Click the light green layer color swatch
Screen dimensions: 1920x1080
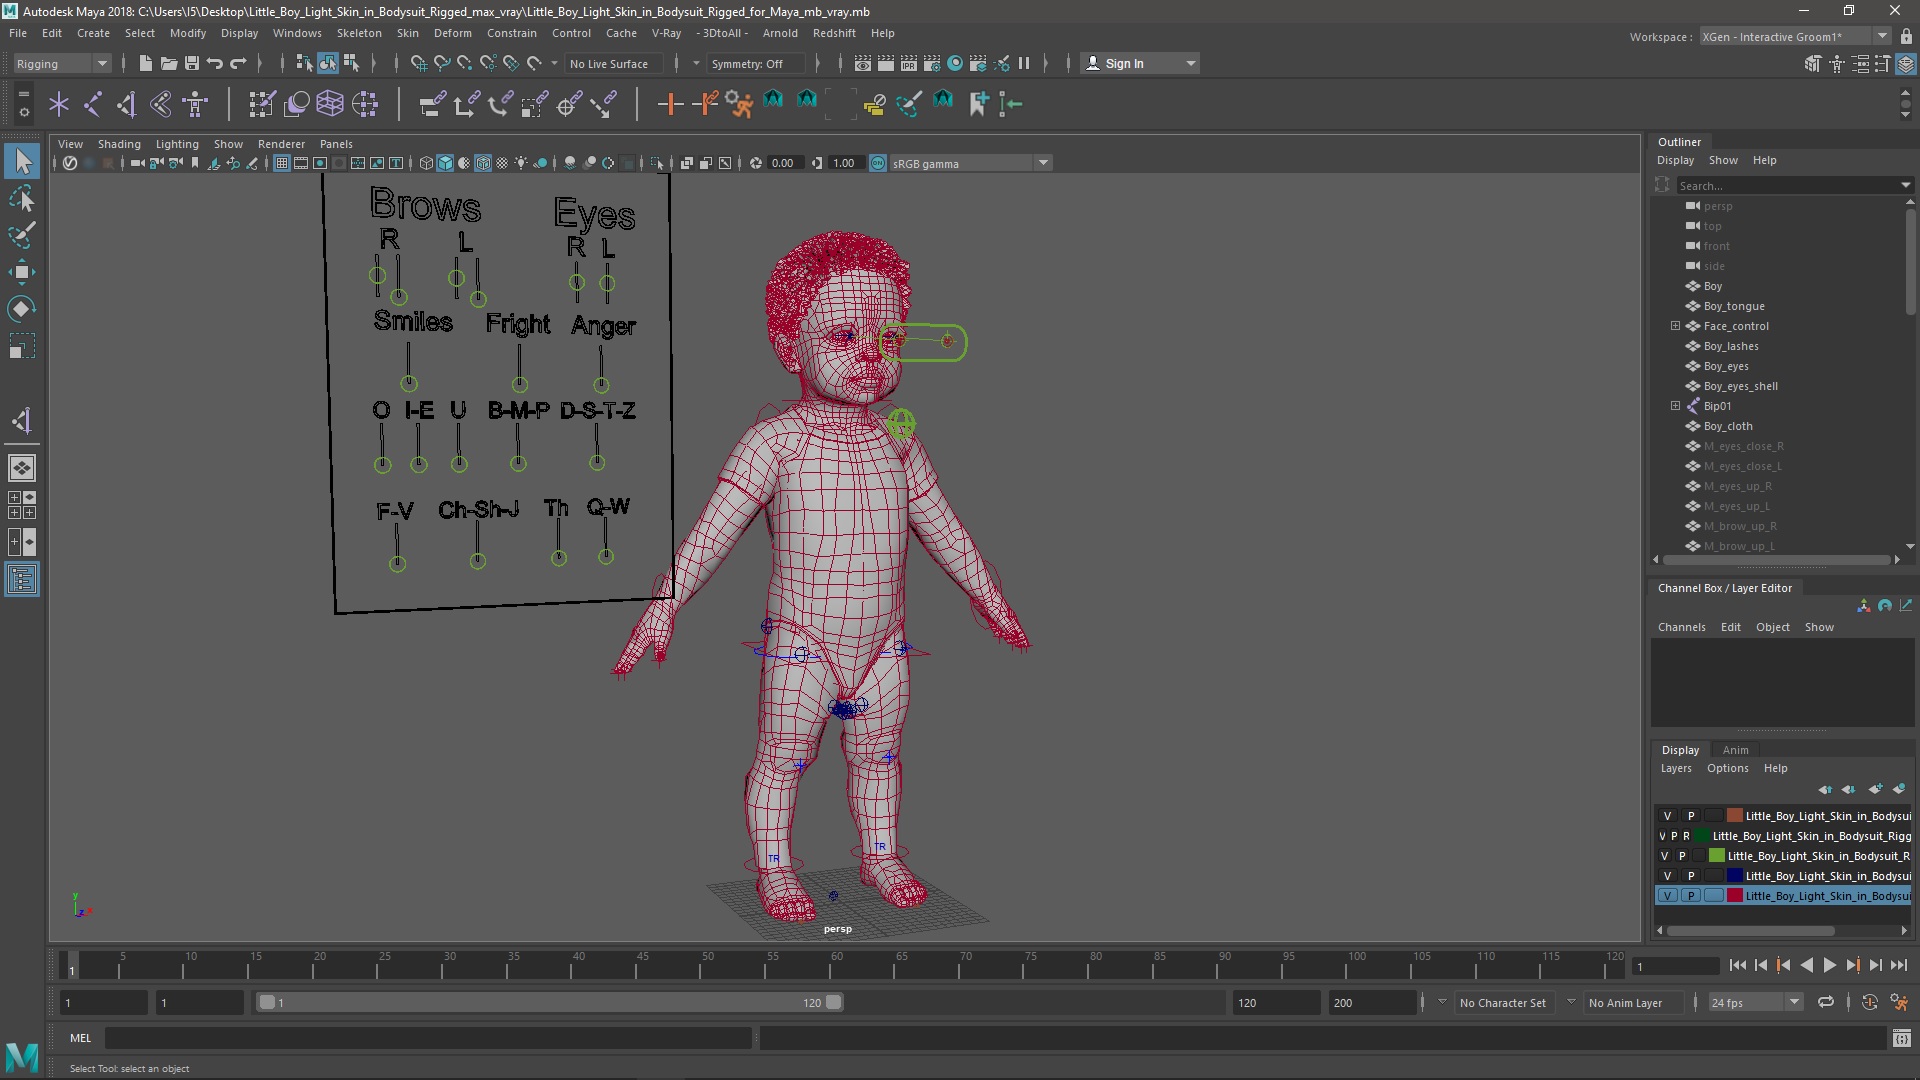(x=1717, y=856)
